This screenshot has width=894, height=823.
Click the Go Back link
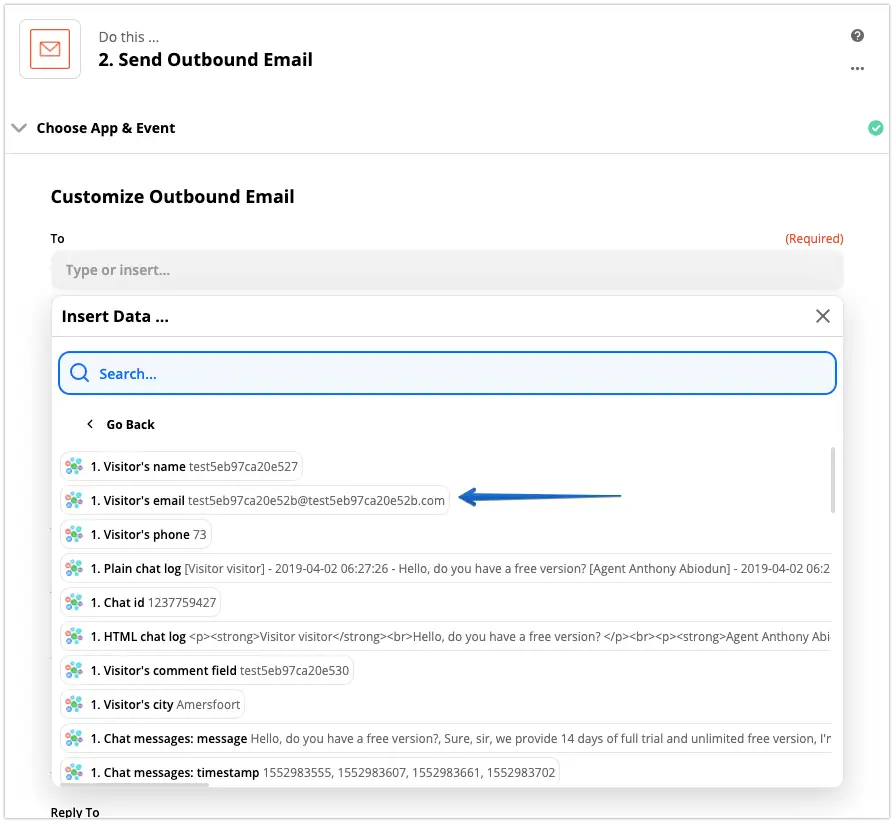pyautogui.click(x=130, y=424)
